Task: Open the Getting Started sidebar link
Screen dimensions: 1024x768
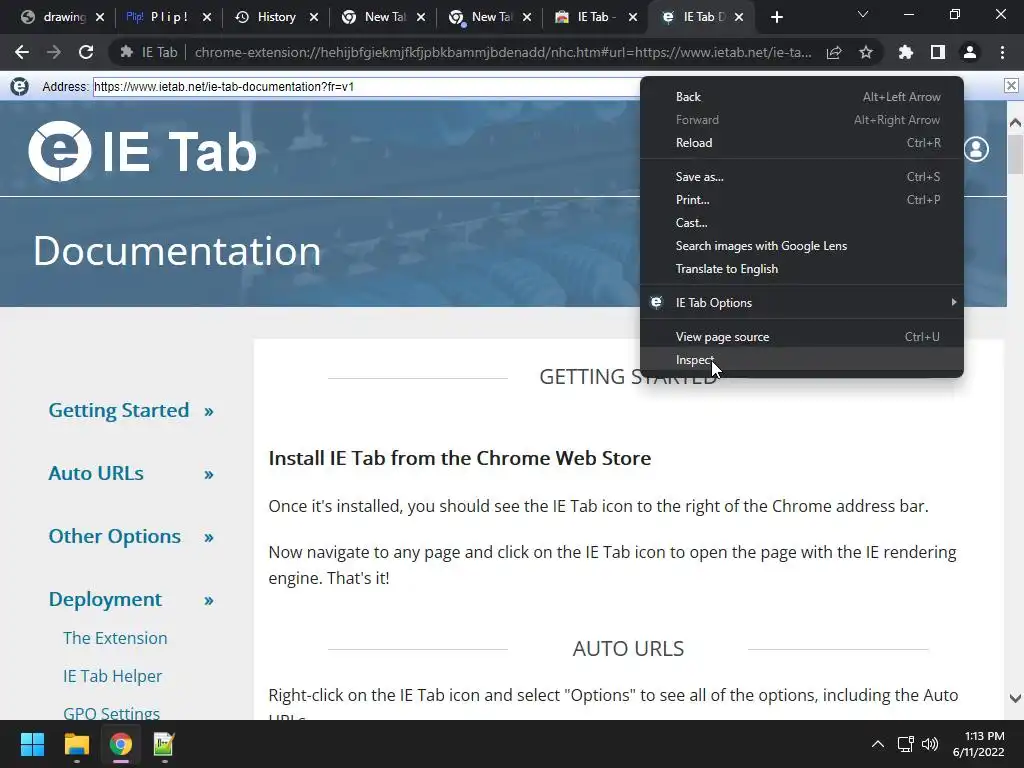Action: pos(118,410)
